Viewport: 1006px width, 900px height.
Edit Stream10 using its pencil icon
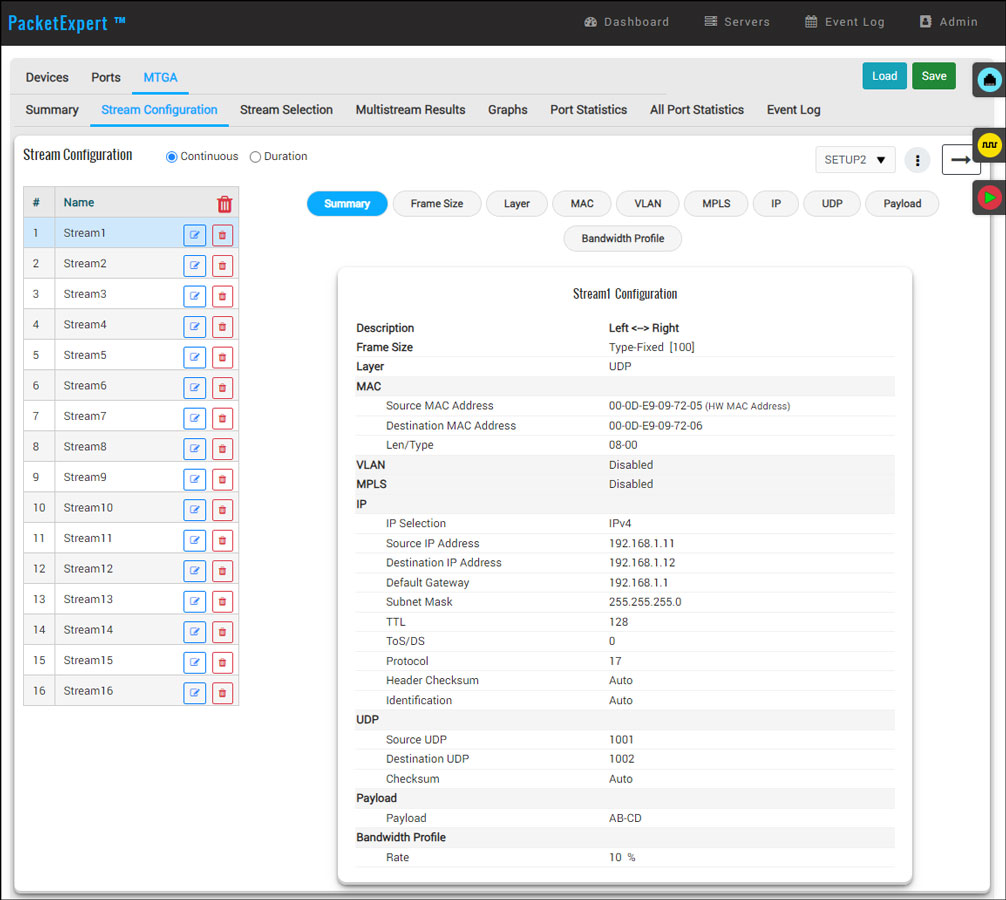[194, 509]
